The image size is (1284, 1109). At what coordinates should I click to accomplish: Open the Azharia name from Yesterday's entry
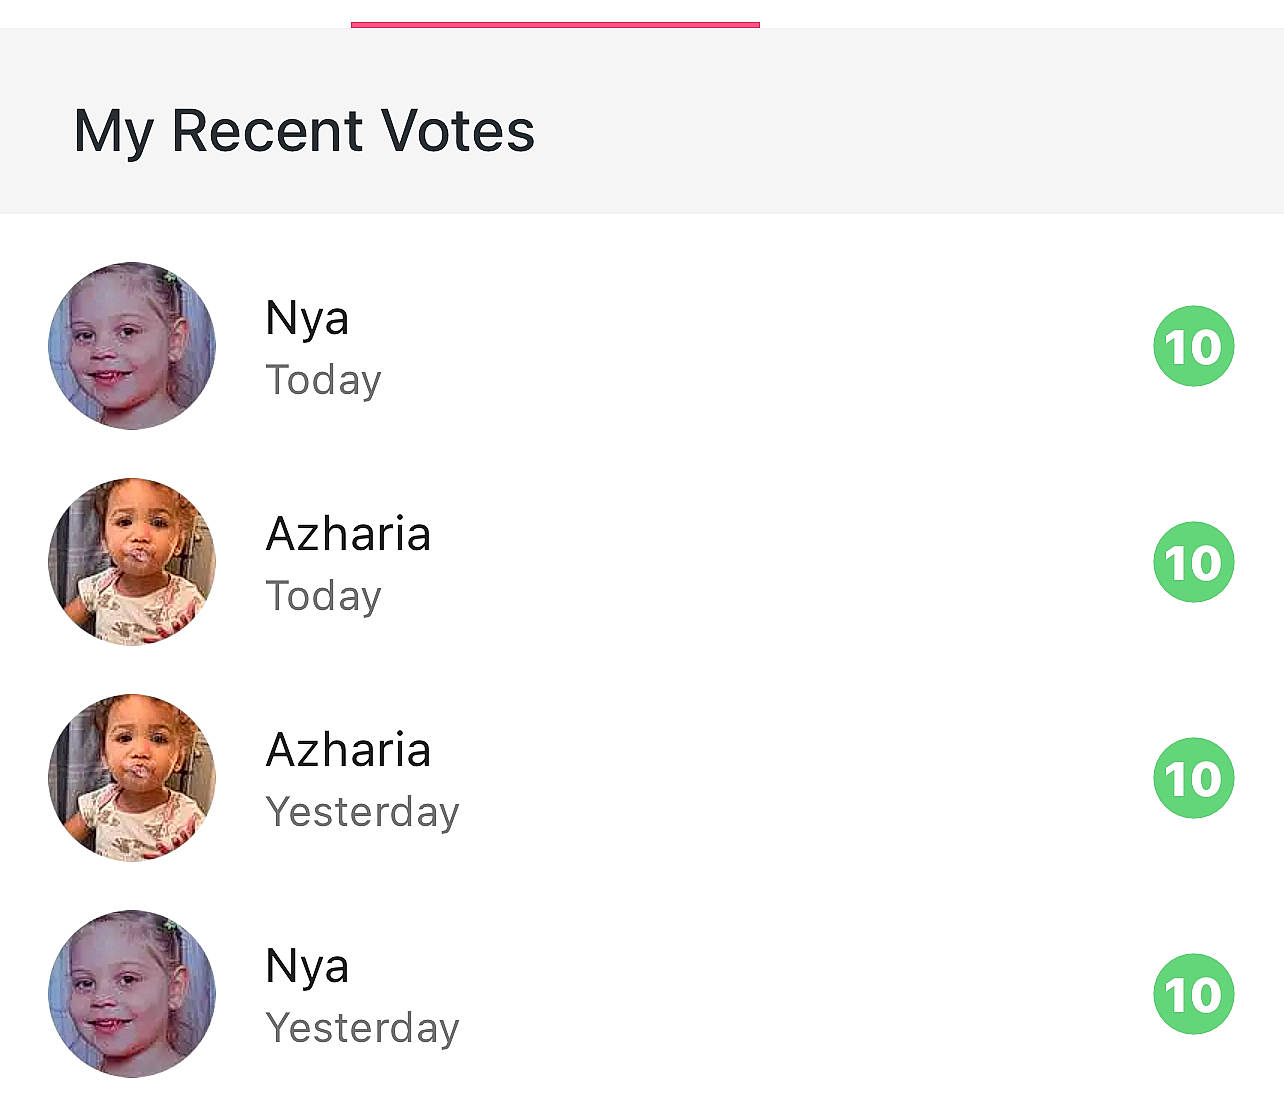point(348,750)
